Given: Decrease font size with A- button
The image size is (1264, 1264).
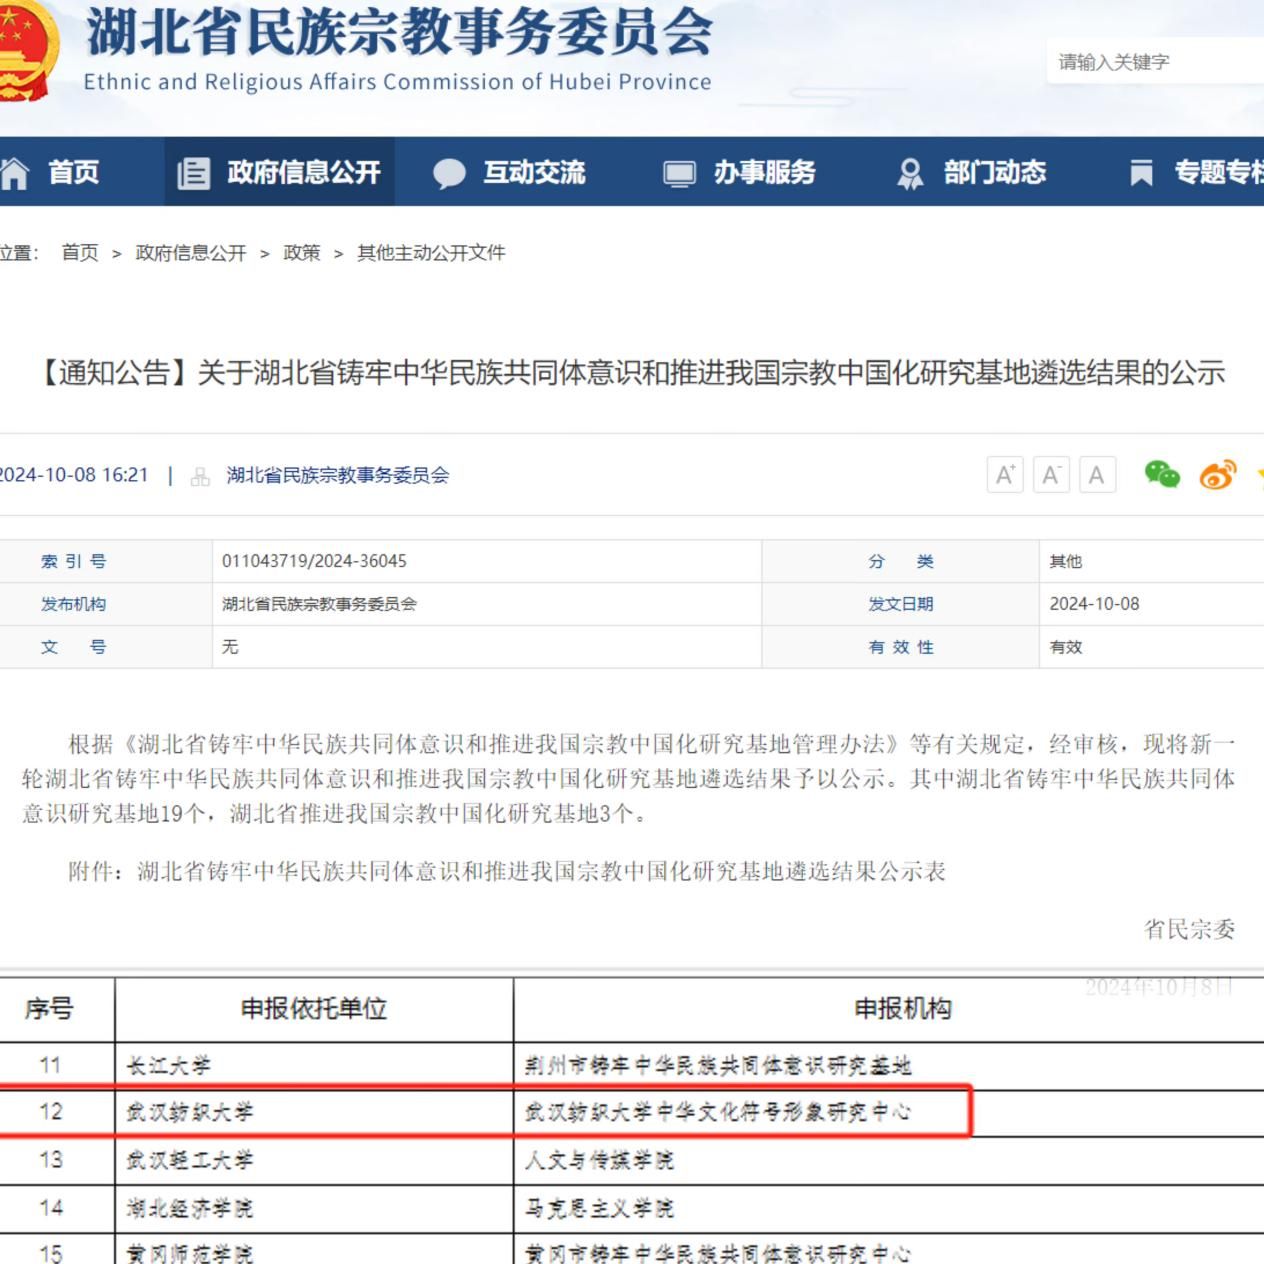Looking at the screenshot, I should tap(1050, 475).
